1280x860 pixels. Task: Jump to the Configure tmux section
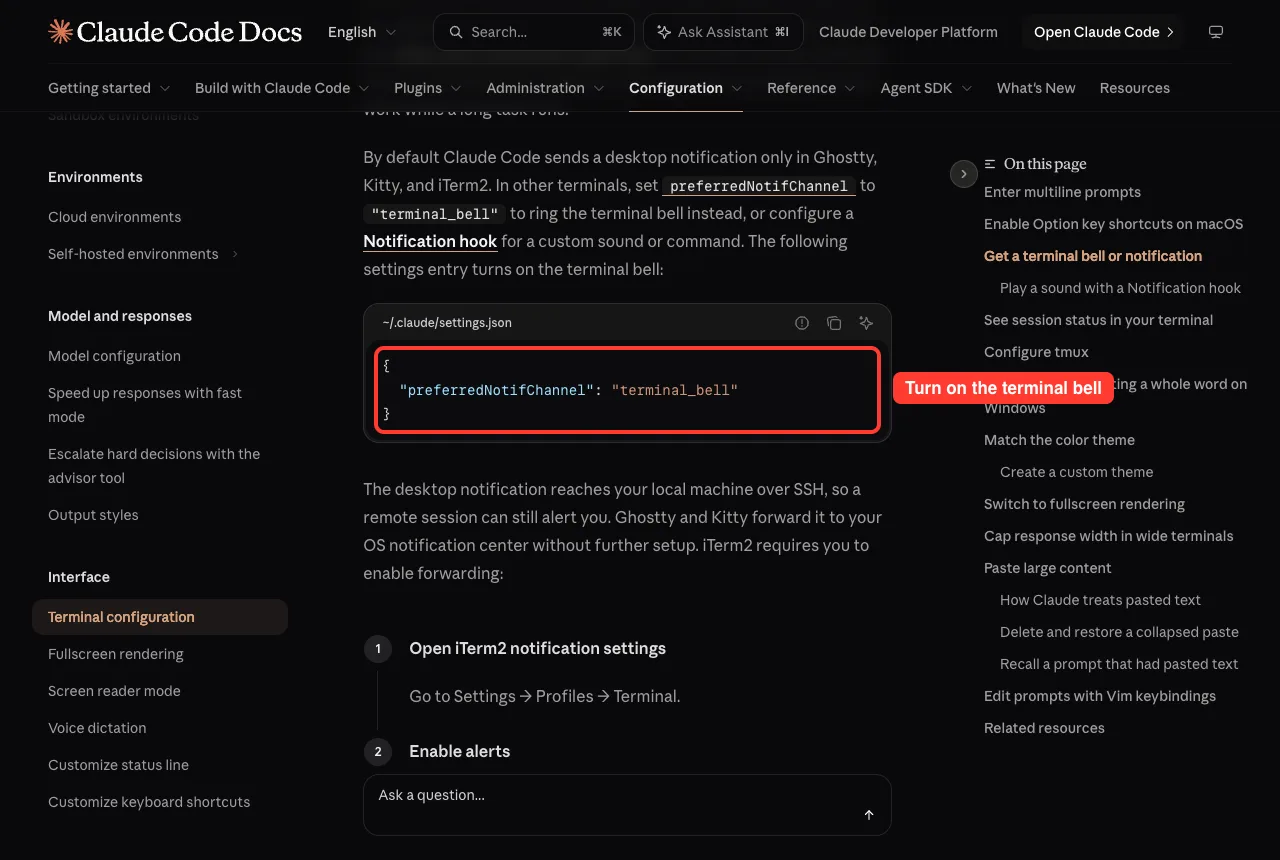click(x=1036, y=352)
